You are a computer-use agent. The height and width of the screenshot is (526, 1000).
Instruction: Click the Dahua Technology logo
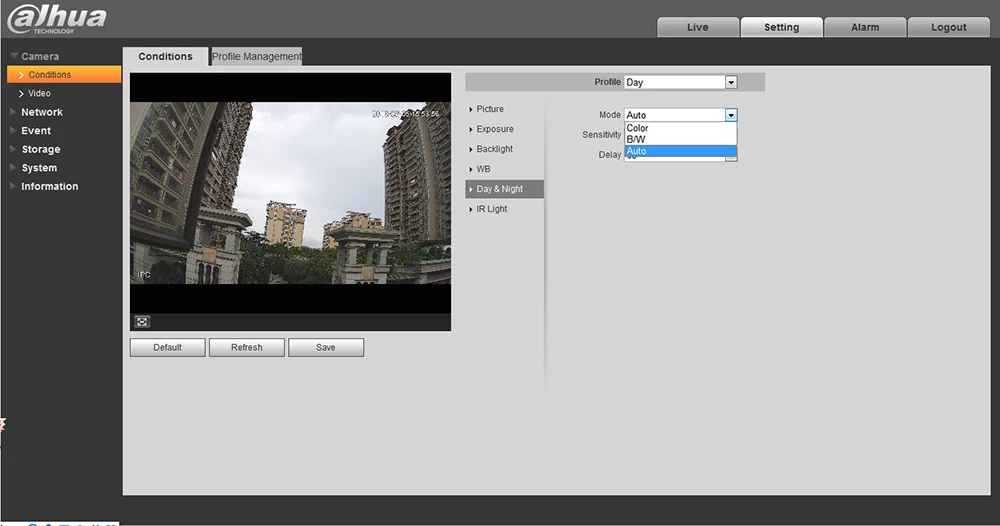click(57, 19)
